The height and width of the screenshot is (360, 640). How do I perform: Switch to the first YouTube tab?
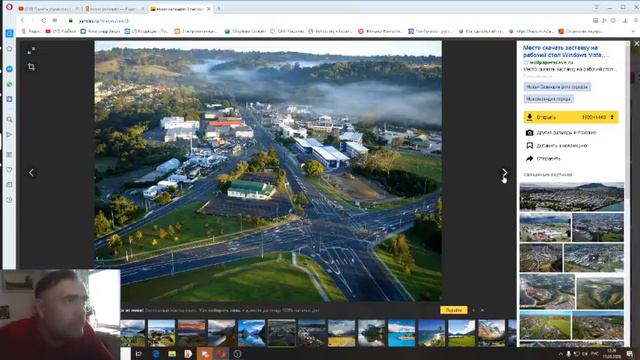coord(48,9)
